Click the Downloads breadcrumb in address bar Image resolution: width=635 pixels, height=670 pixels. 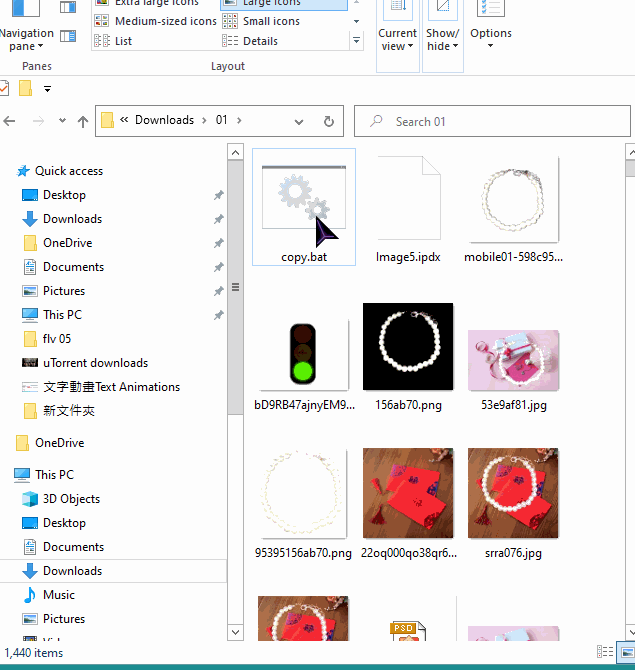click(165, 120)
